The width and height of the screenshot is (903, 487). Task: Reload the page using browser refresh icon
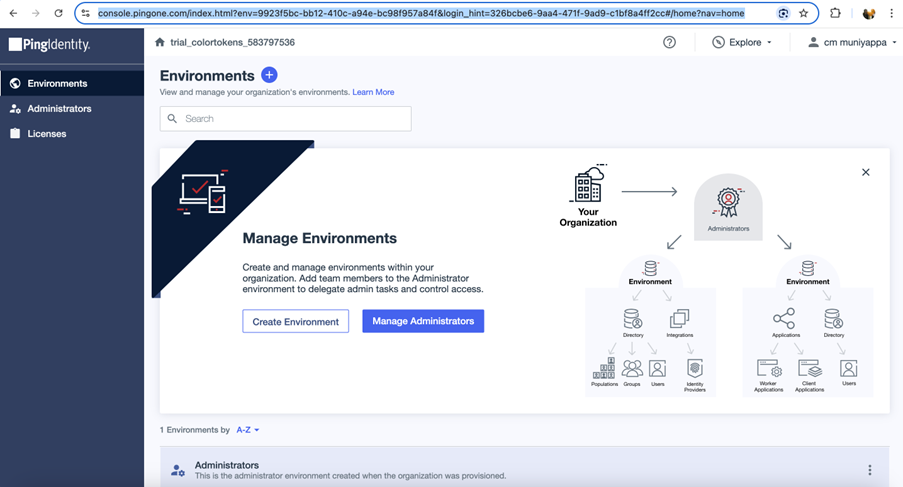[x=58, y=14]
